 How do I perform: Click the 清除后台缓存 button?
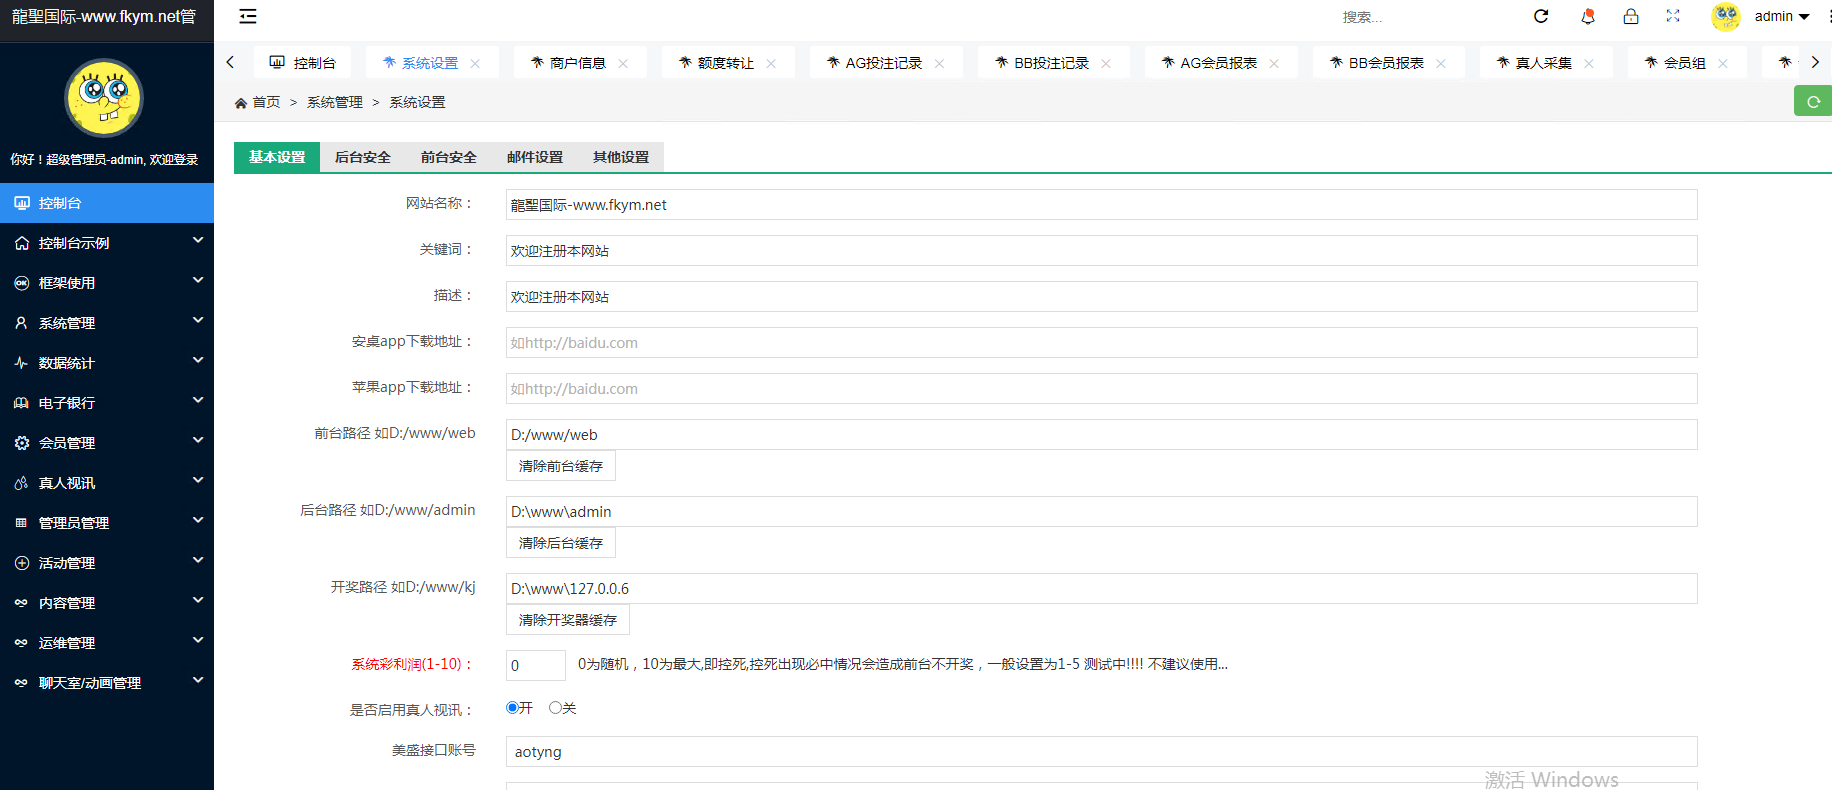561,543
